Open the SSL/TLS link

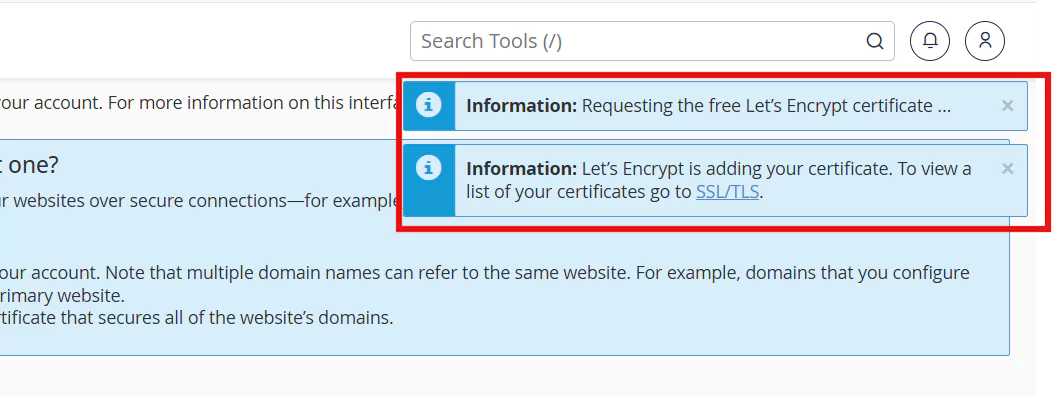(x=727, y=192)
